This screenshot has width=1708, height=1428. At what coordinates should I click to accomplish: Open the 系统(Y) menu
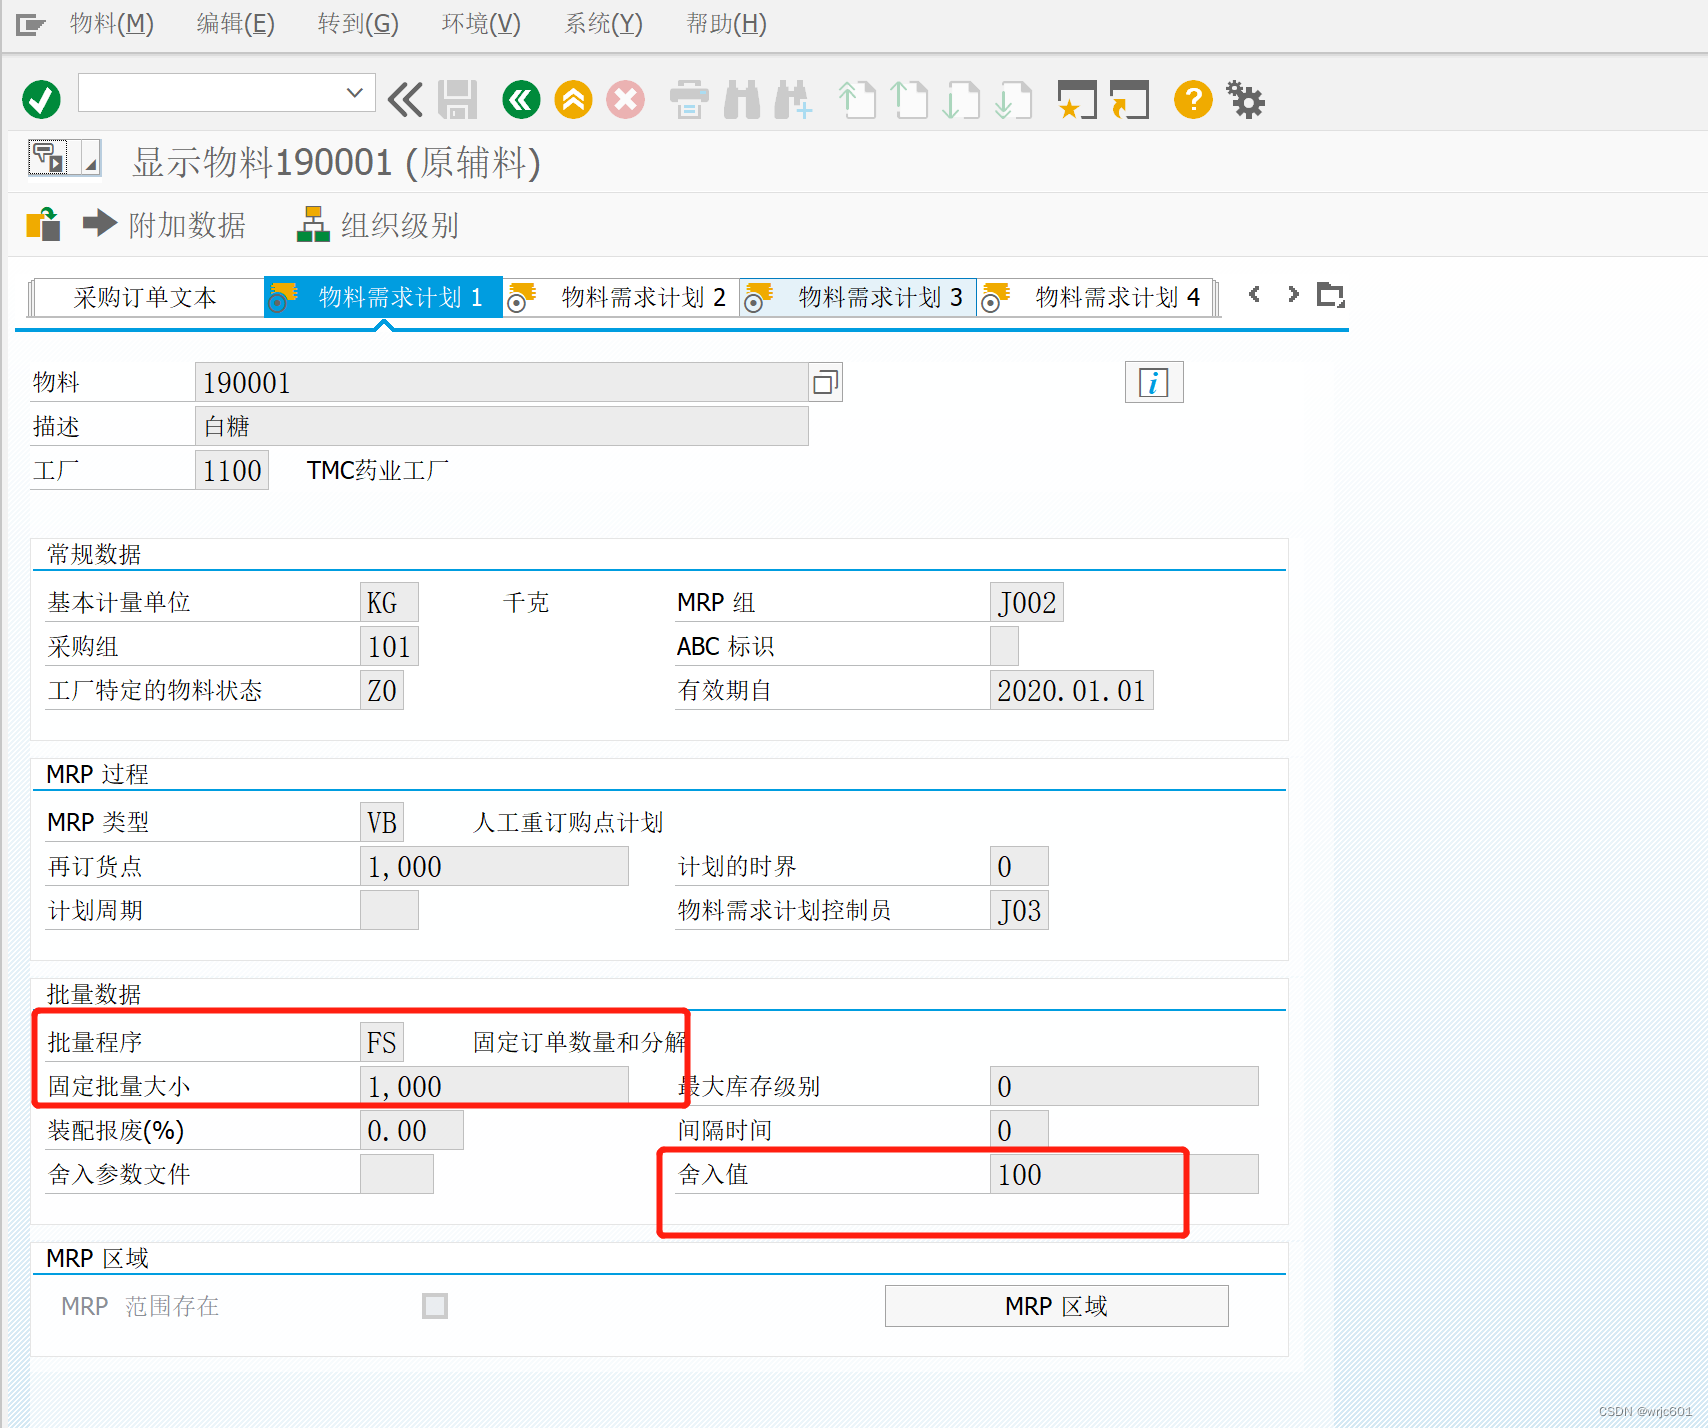604,23
